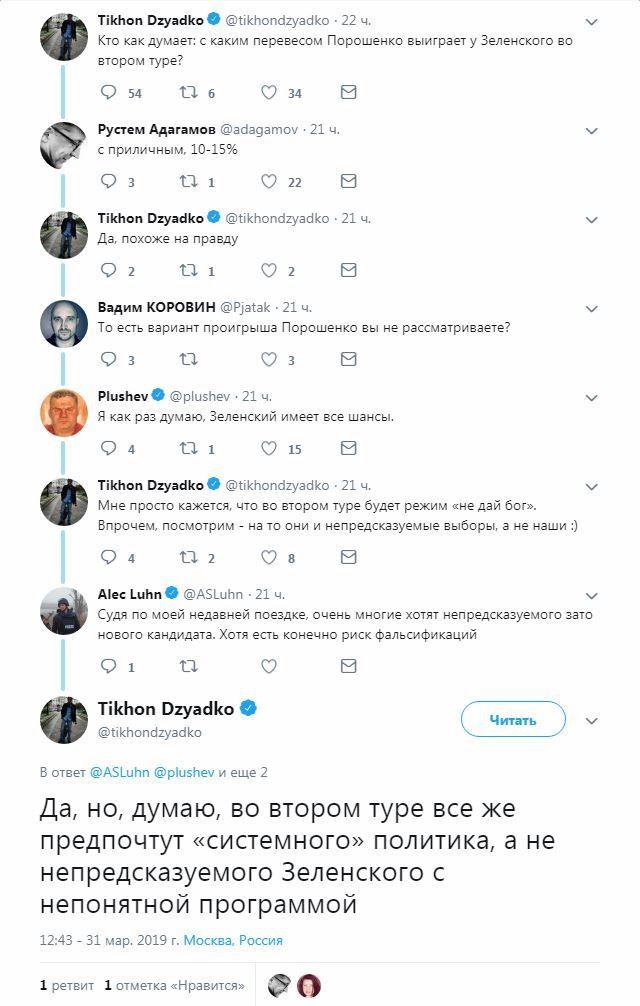
Task: Send Alec Luhn's tweet via direct message
Action: pyautogui.click(x=348, y=666)
